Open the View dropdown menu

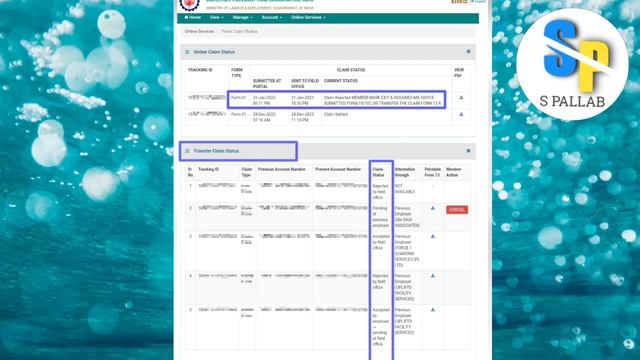pos(216,18)
